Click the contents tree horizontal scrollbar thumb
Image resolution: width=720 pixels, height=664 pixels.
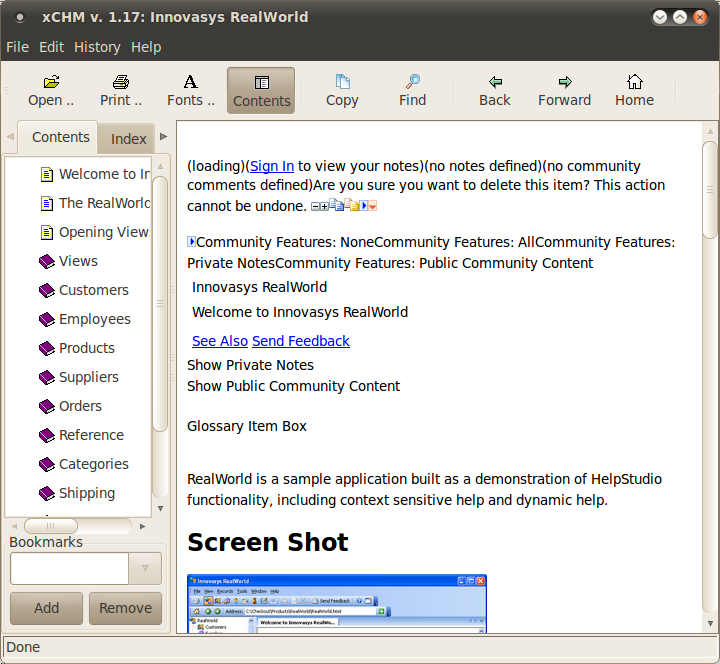coord(51,526)
